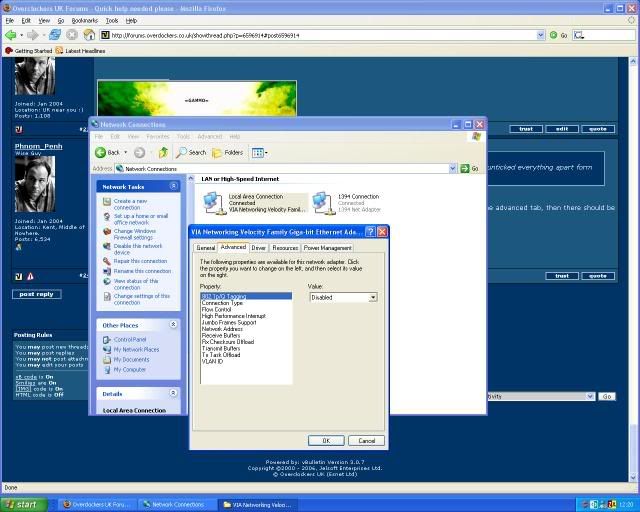Screen dimensions: 640x512
Task: Click Firefox Forward arrow button
Action: pos(33,35)
